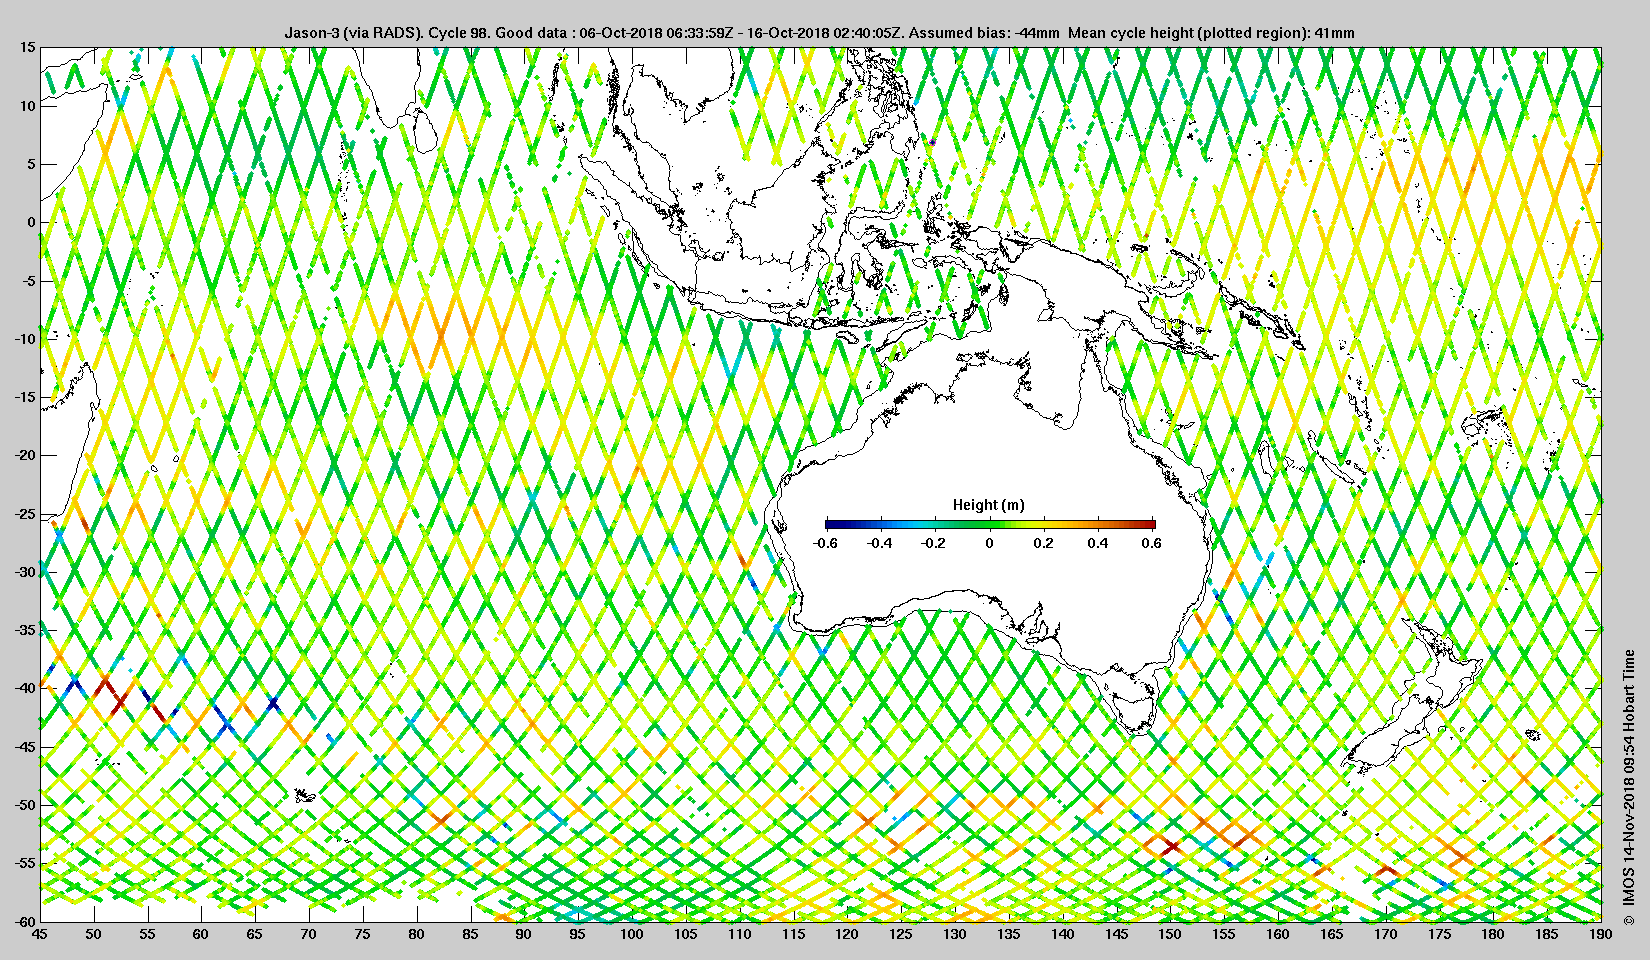Click longitude axis tick label "75"
Image resolution: width=1650 pixels, height=960 pixels.
[363, 935]
